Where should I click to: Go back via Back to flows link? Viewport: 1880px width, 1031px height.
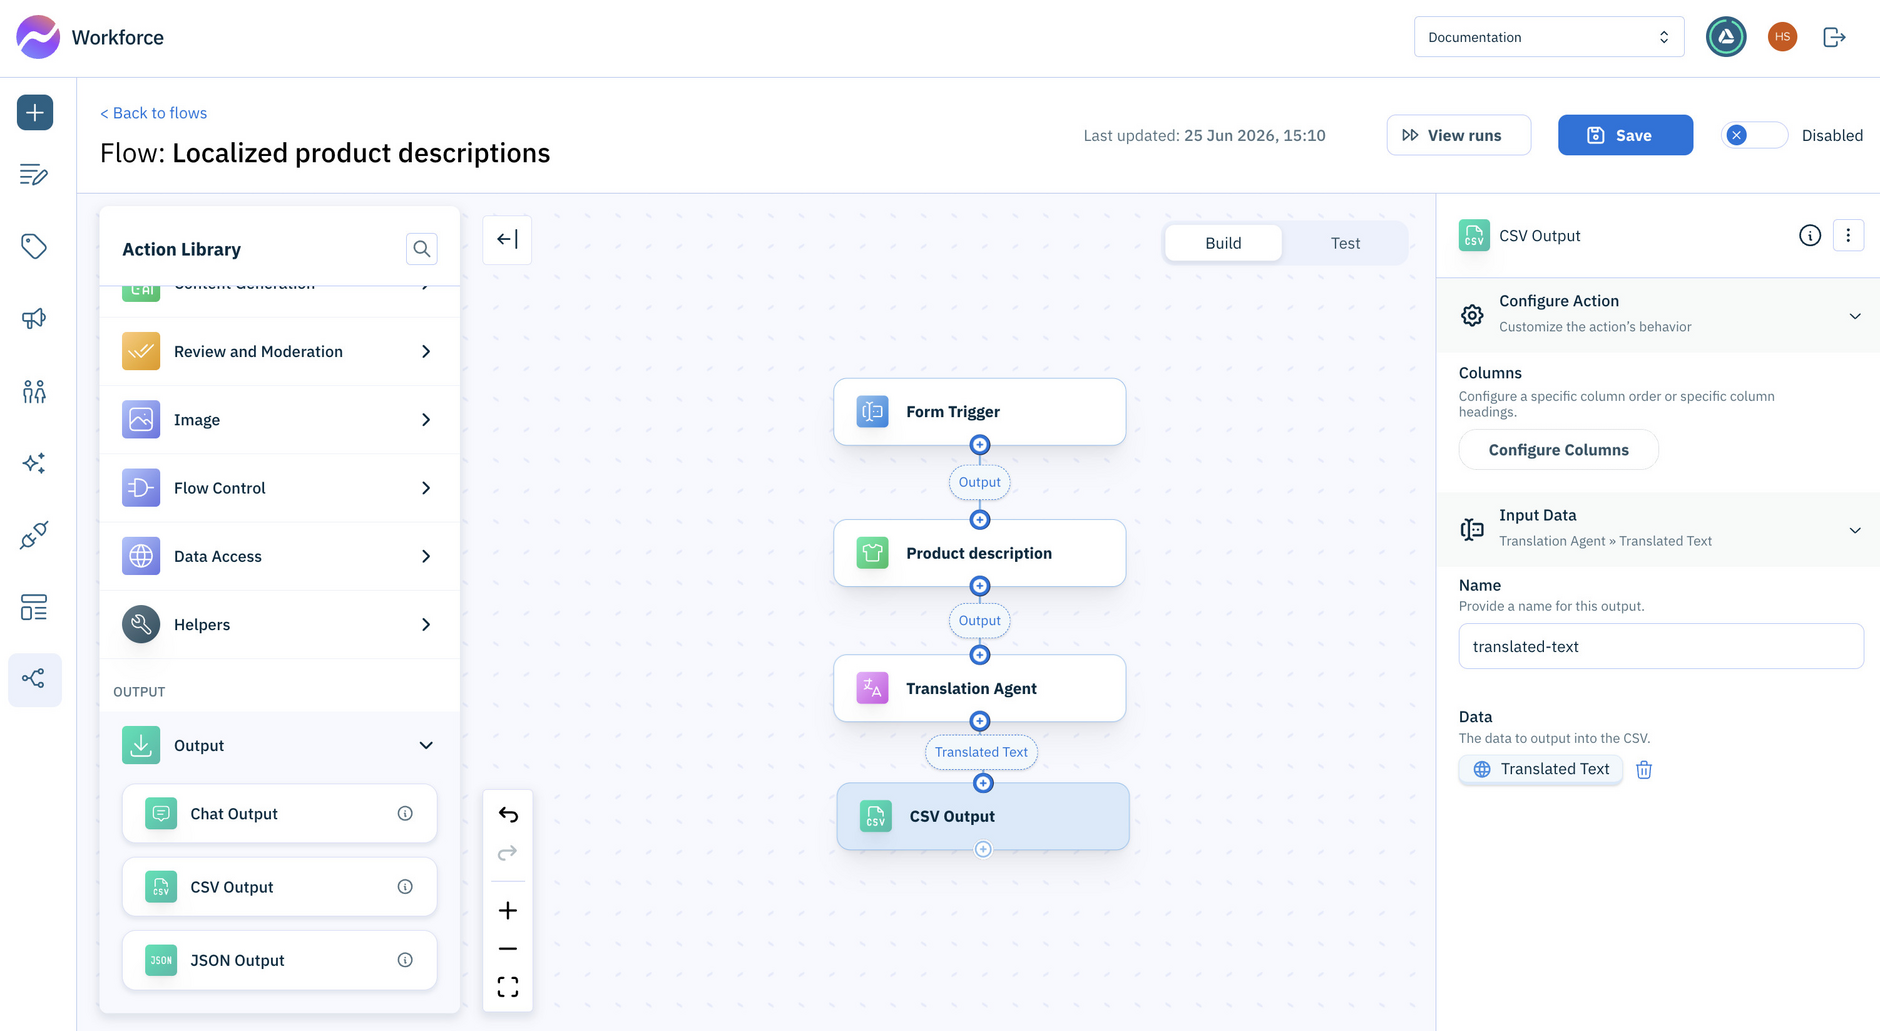tap(154, 113)
